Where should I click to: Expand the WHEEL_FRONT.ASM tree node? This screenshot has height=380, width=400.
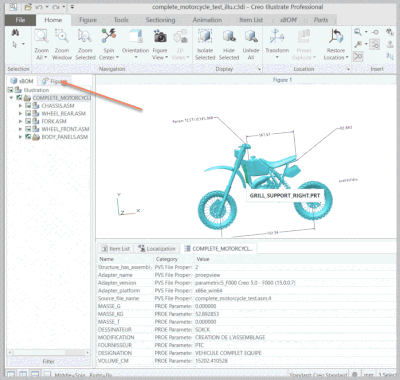tap(21, 129)
